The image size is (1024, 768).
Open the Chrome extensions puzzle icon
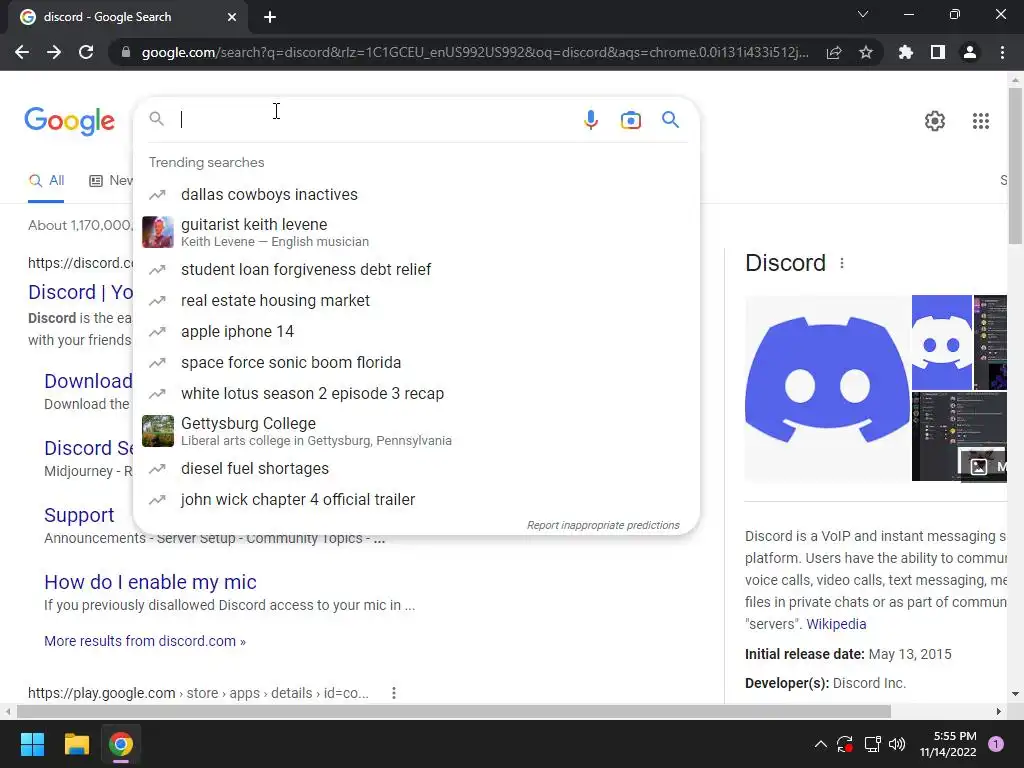coord(905,52)
